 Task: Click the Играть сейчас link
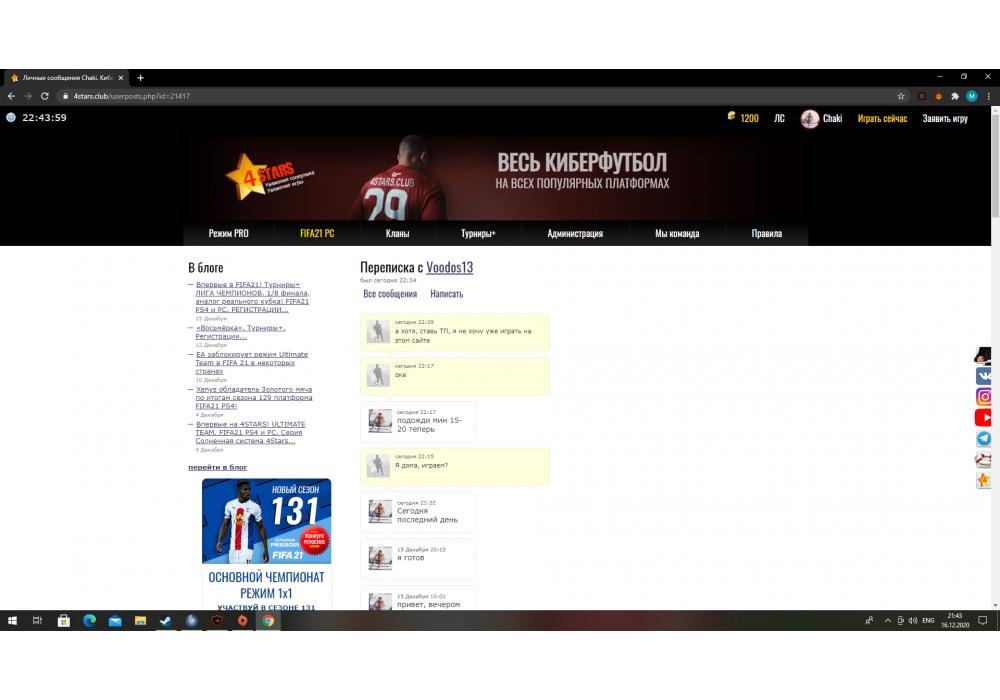click(x=882, y=119)
